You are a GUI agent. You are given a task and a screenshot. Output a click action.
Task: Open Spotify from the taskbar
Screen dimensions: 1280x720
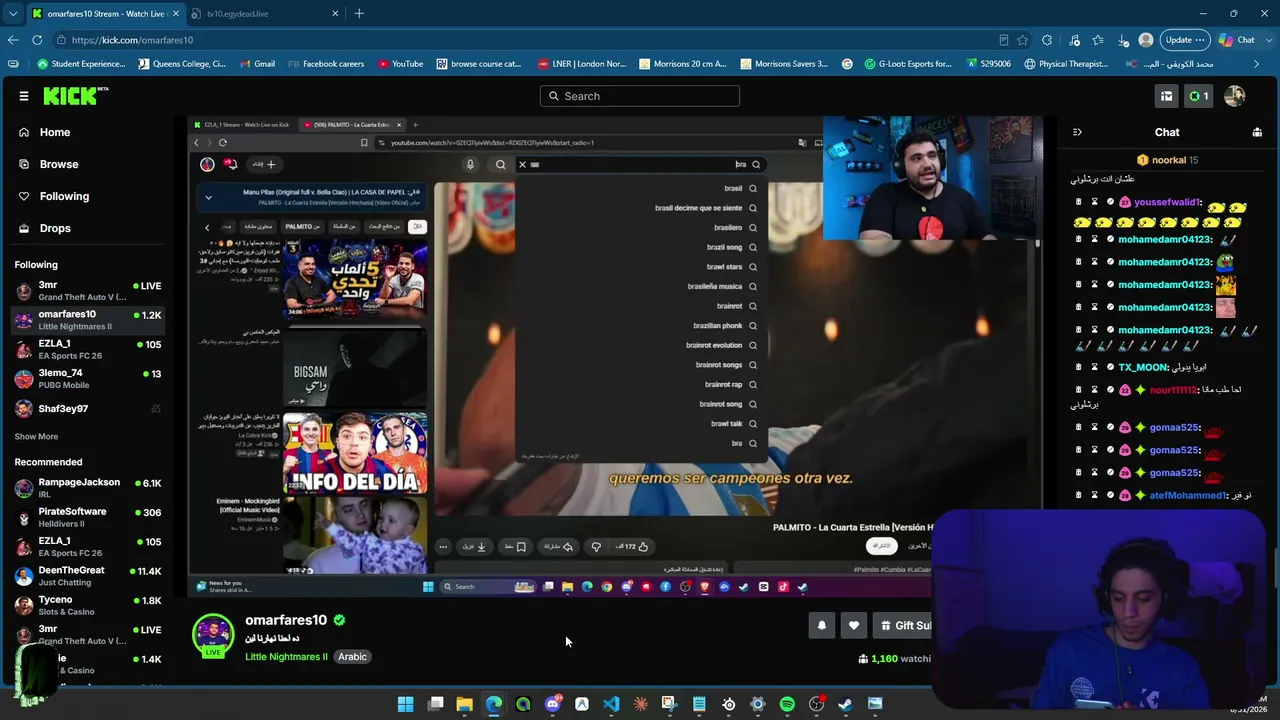click(787, 704)
